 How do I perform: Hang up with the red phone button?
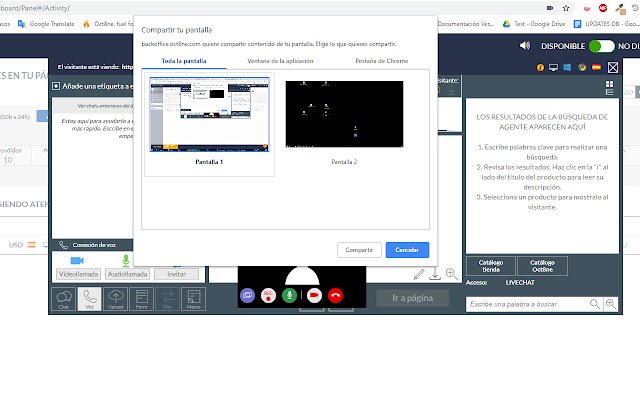point(335,295)
